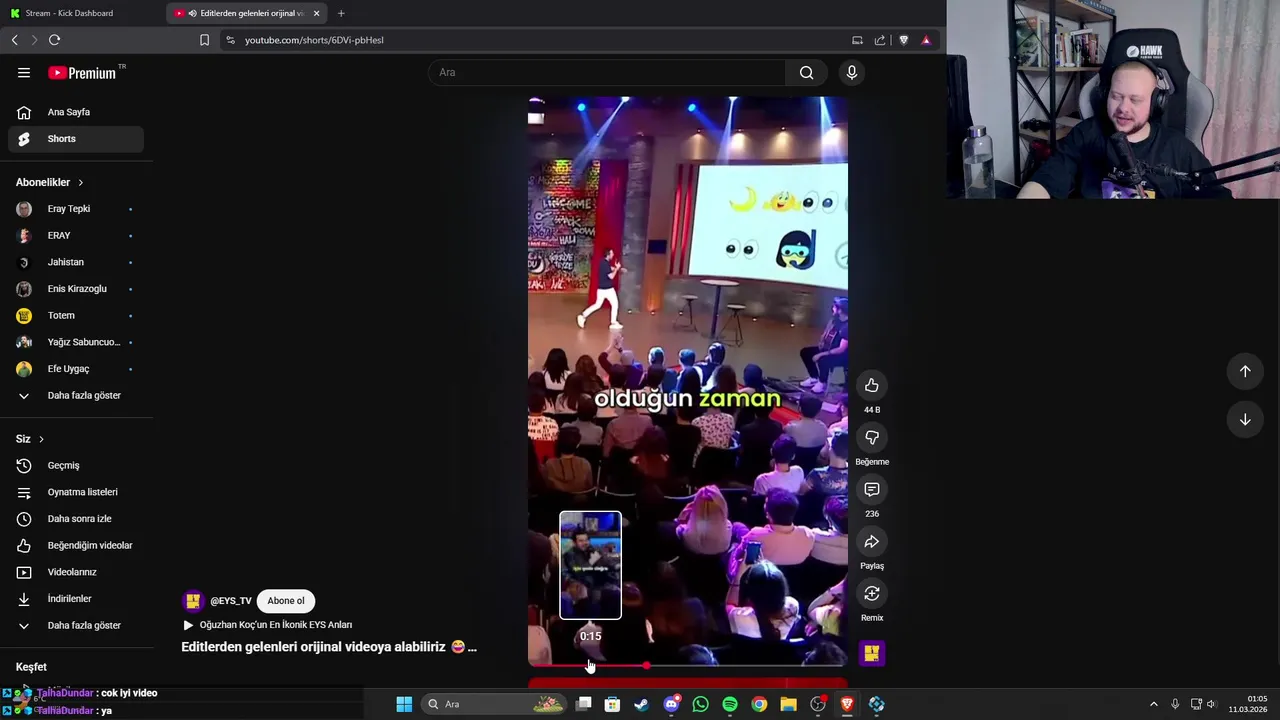This screenshot has width=1280, height=720.
Task: Open Spotify from the taskbar
Action: point(730,704)
